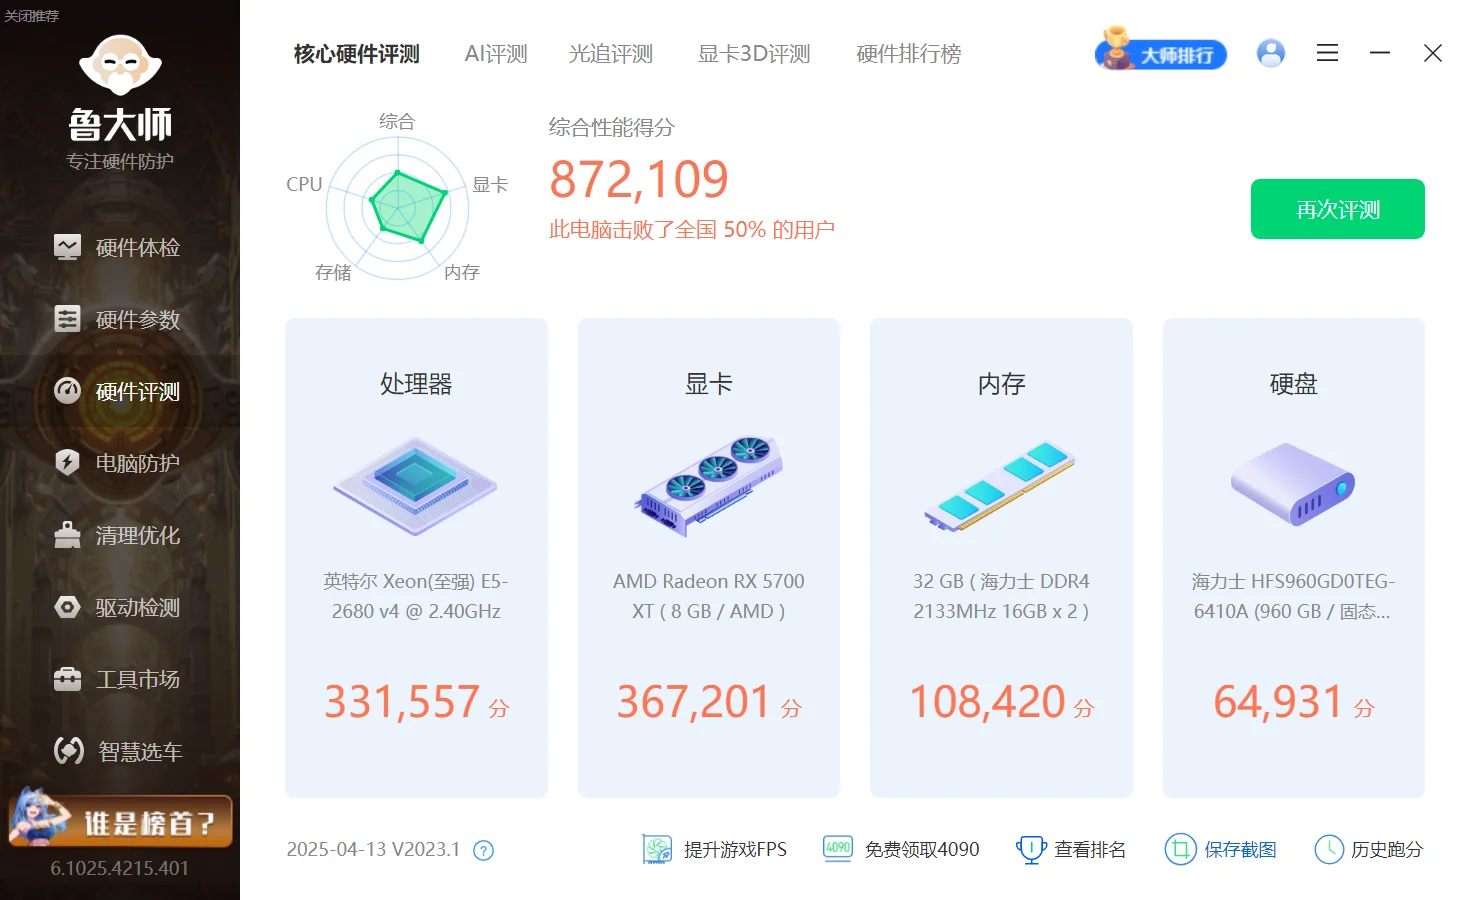Open the 大师排行 master ranking badge
The image size is (1470, 900).
(1160, 53)
